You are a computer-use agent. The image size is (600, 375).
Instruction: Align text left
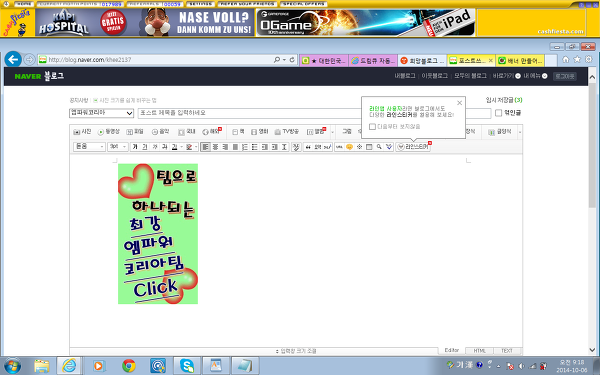click(205, 147)
